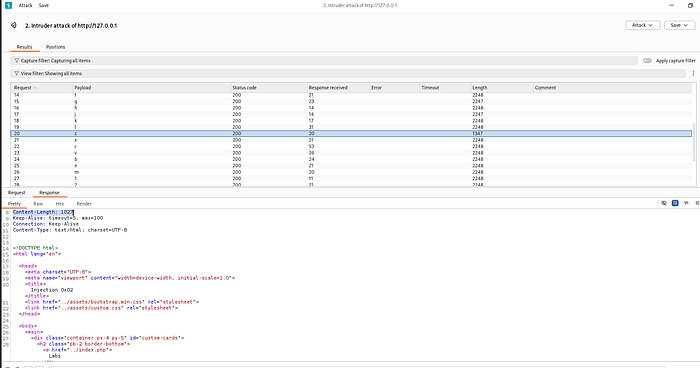The height and width of the screenshot is (368, 700).
Task: Select request row 22 with payload c
Action: point(351,146)
